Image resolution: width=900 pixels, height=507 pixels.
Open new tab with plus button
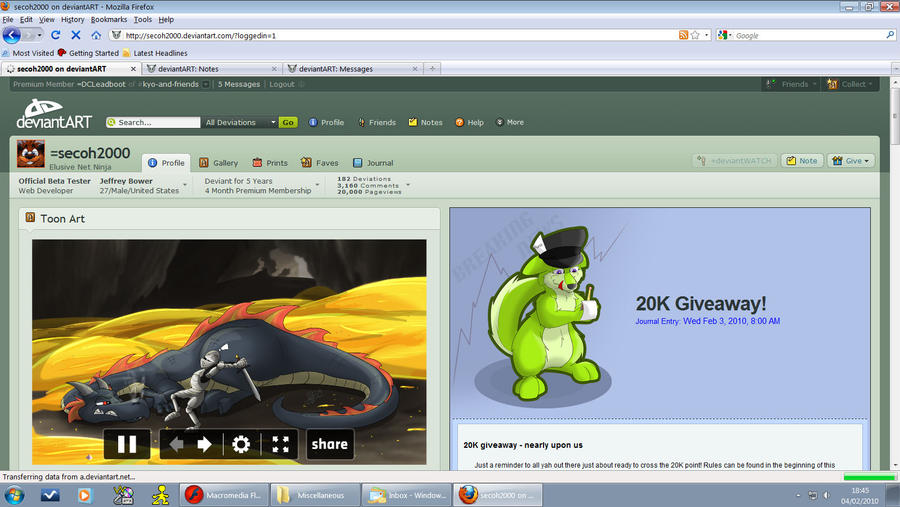pos(432,68)
